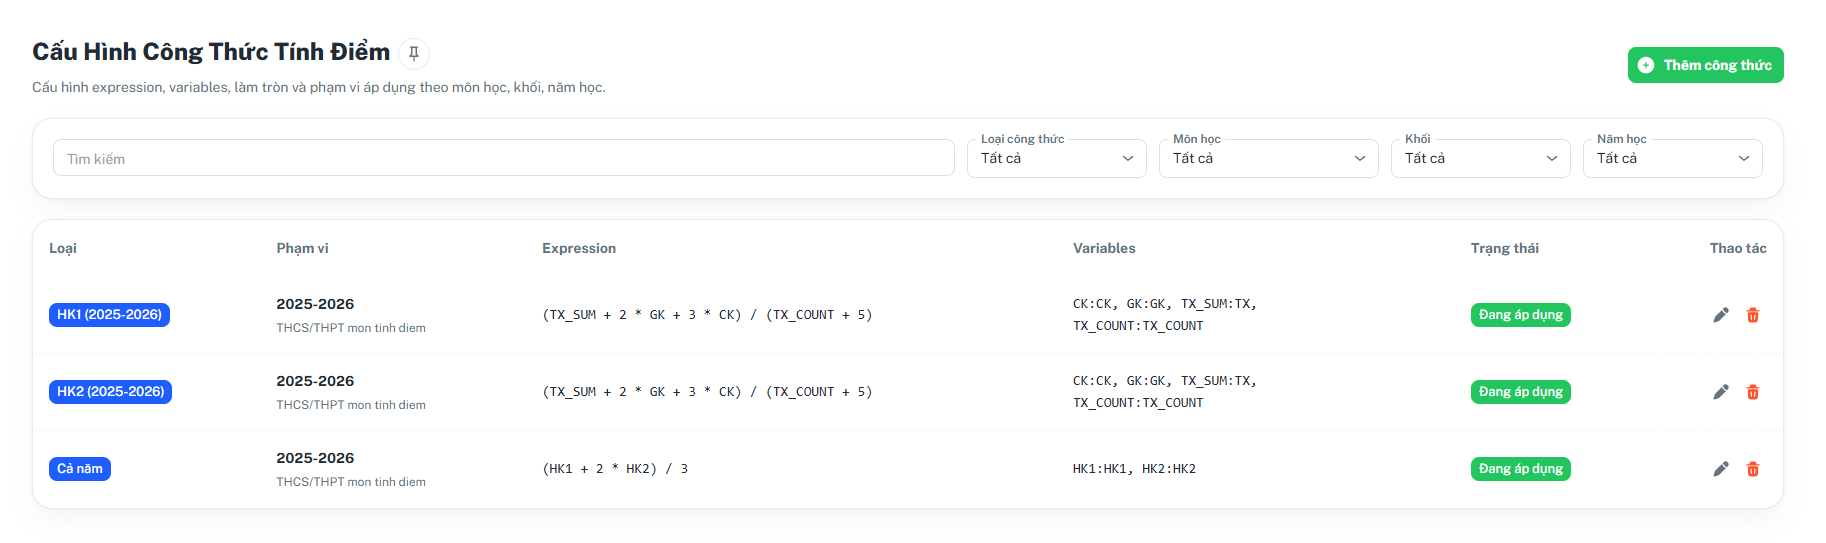
Task: Focus the Tìm kiếm search field
Action: coord(504,158)
